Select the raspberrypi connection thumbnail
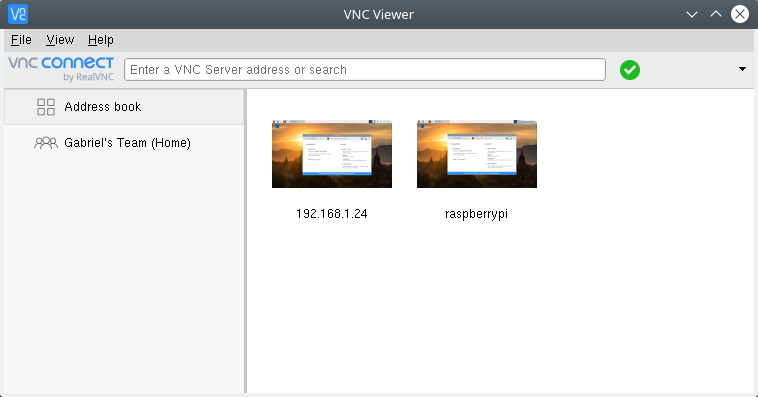The height and width of the screenshot is (397, 758). [477, 154]
